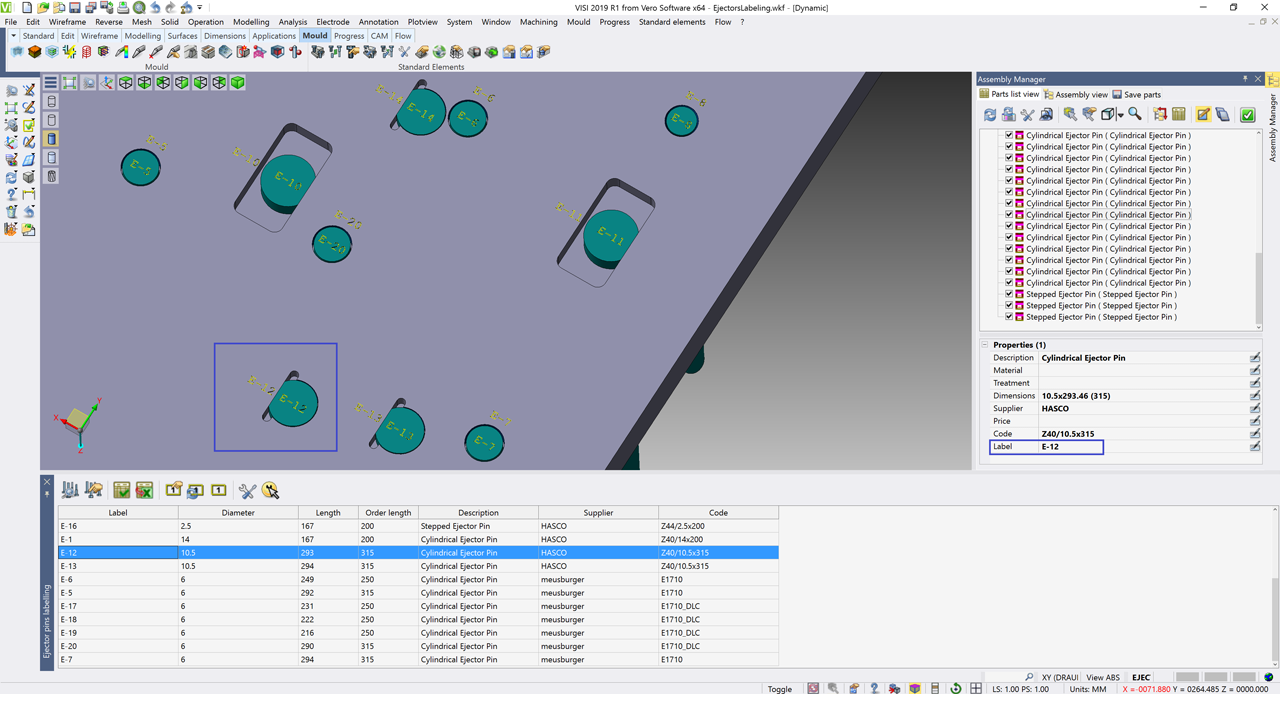1280x720 pixels.
Task: Close the Ejector pins labelling panel
Action: (x=46, y=482)
